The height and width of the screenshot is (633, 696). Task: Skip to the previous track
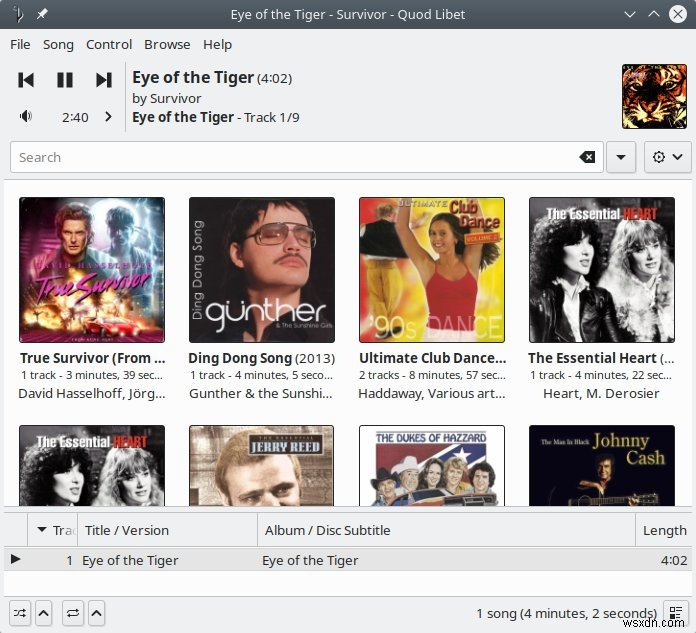[26, 80]
